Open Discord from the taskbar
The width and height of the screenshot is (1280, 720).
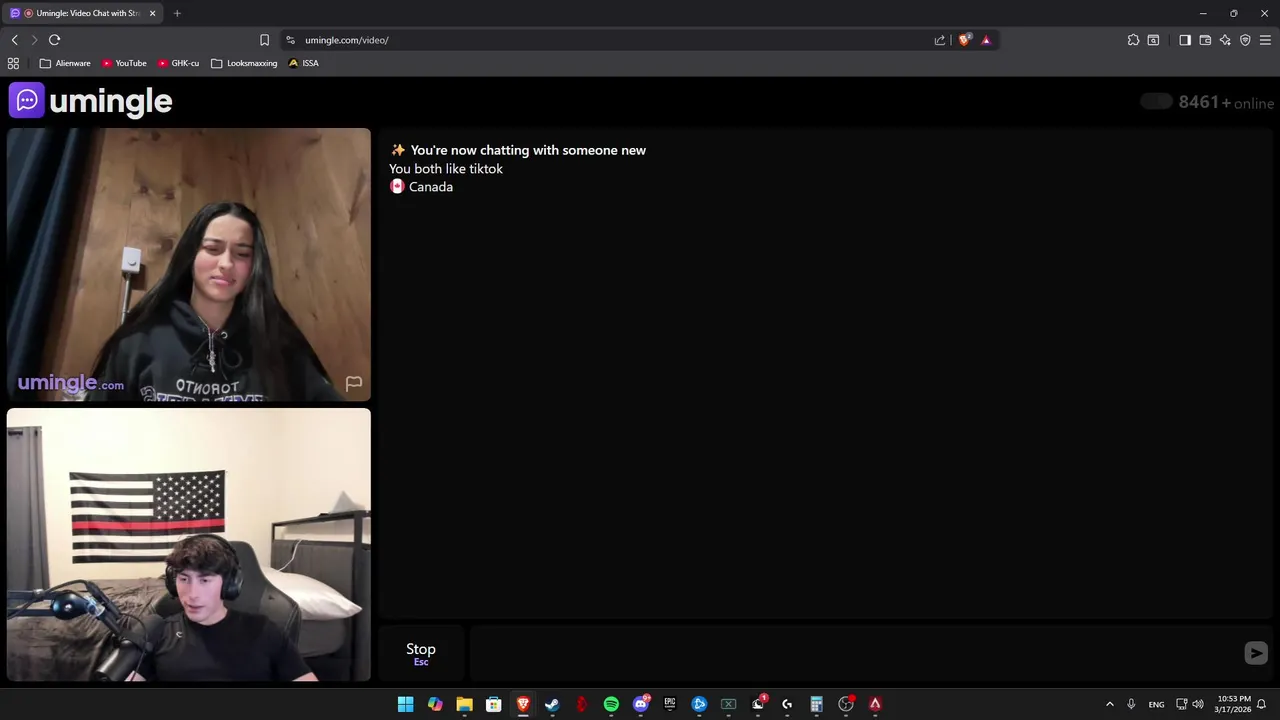641,704
